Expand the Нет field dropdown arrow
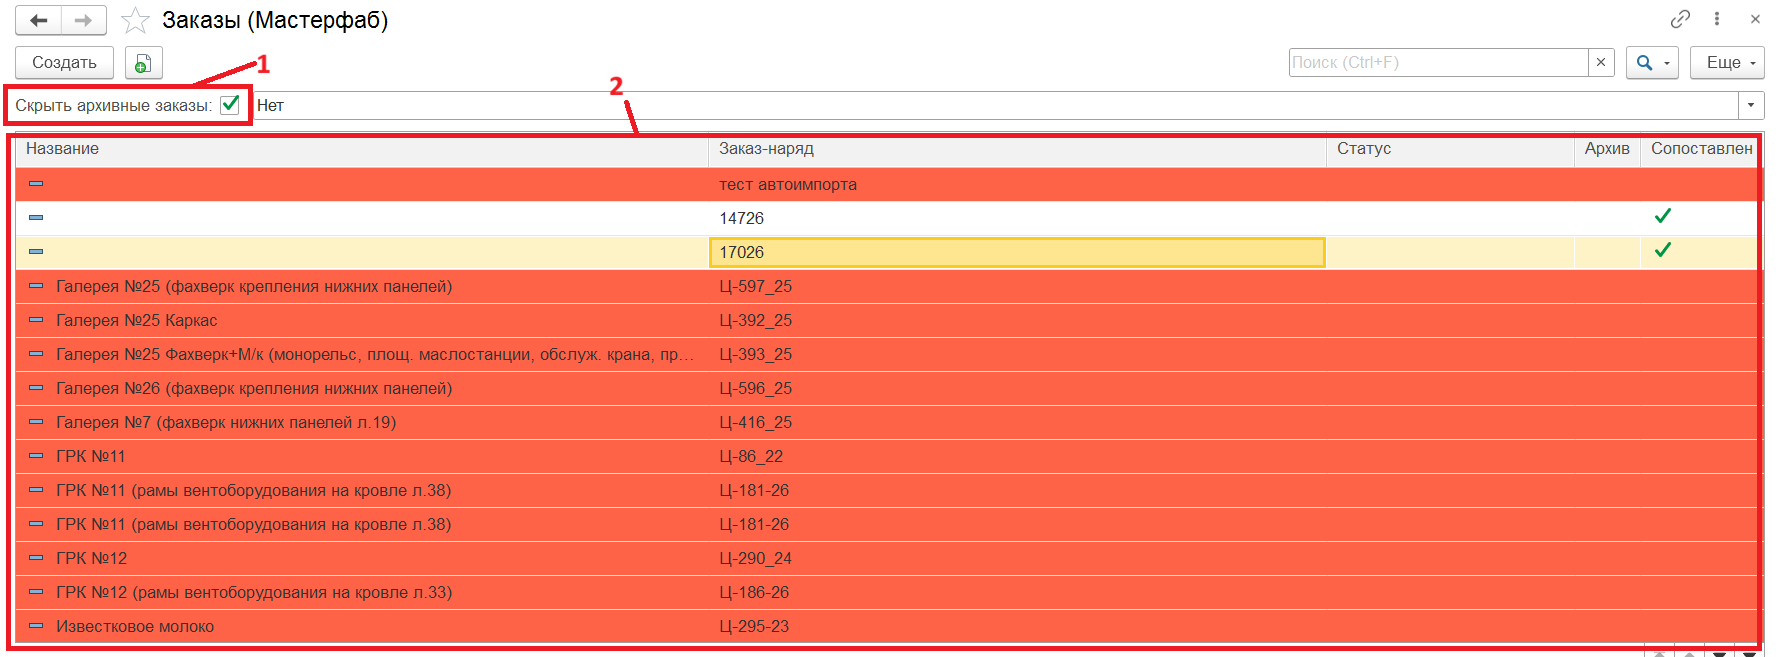 pos(1751,105)
